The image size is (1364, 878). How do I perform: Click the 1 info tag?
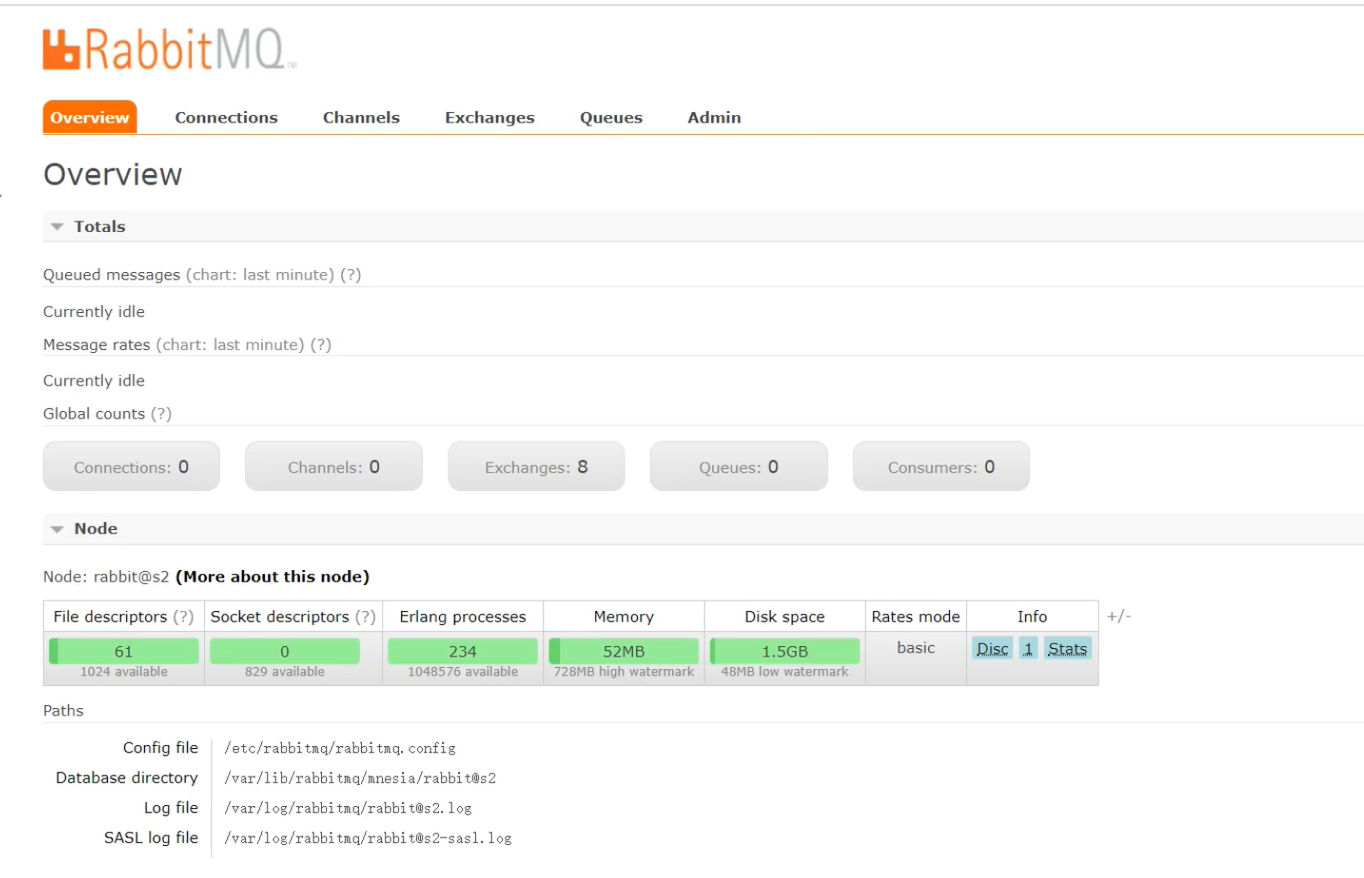(1029, 649)
